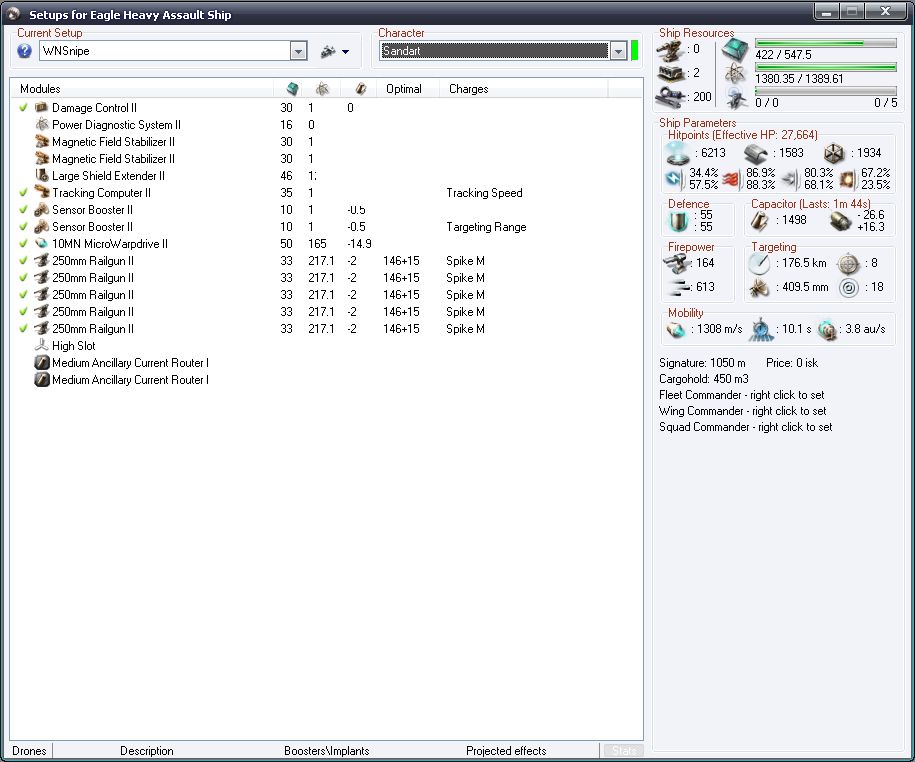Click the structure hitpoints icon showing 1934
Viewport: 915px width, 762px height.
click(x=834, y=154)
